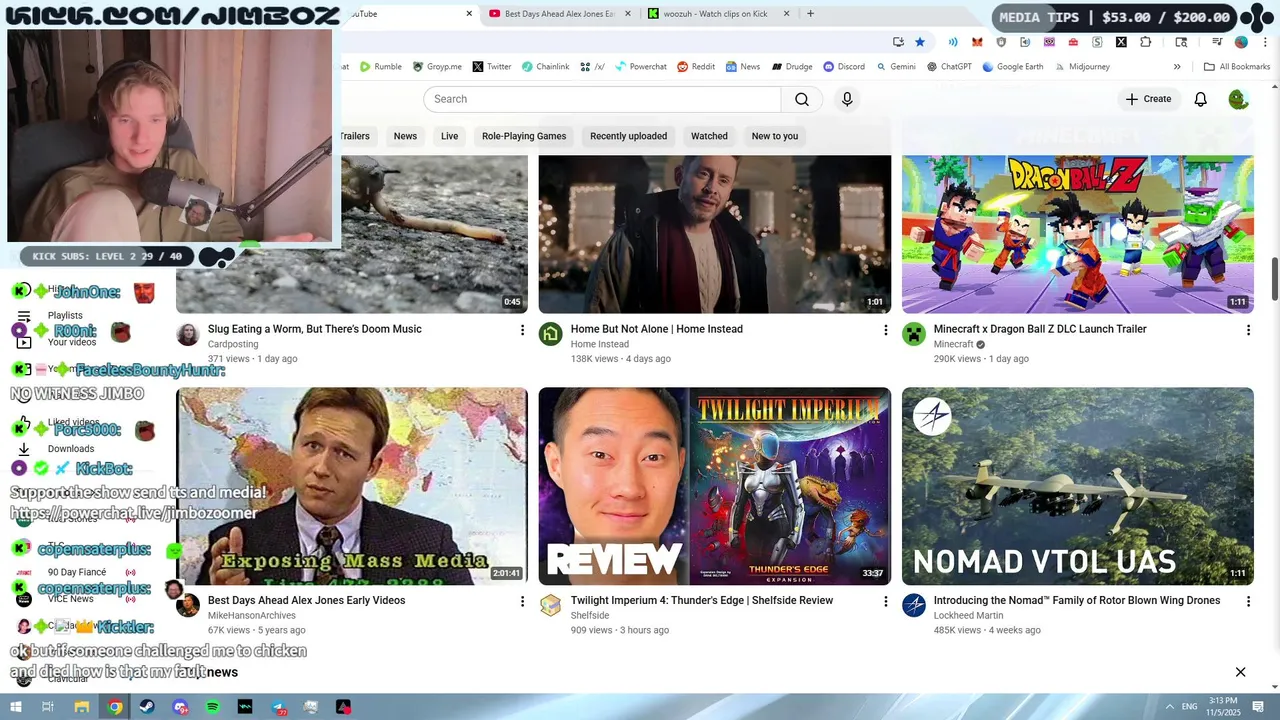
Task: Open the Home But Not Alone video thumbnail
Action: coord(715,234)
